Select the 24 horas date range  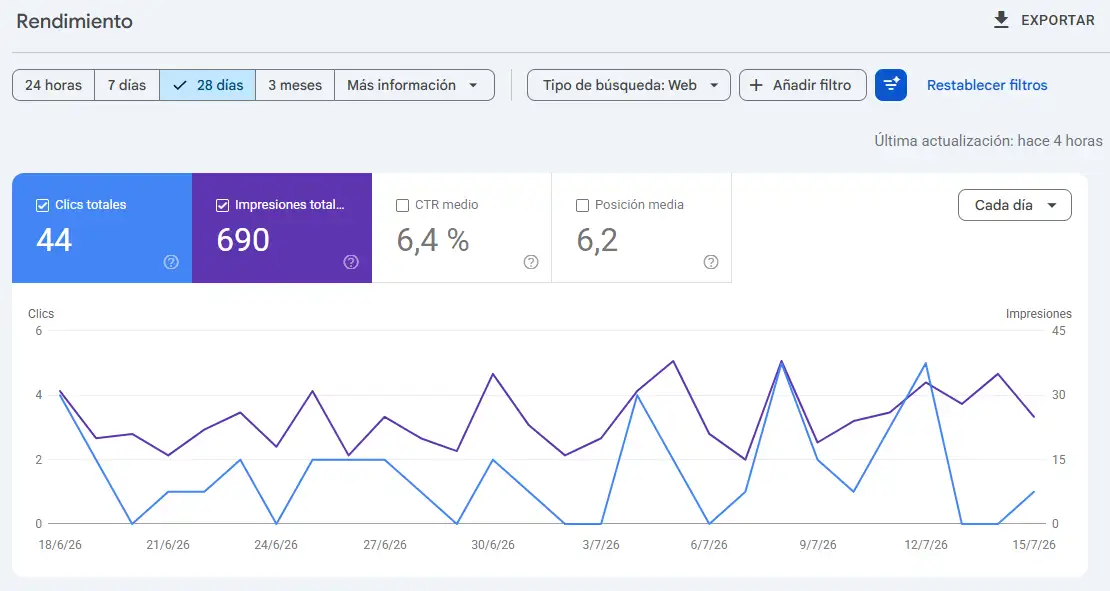53,85
